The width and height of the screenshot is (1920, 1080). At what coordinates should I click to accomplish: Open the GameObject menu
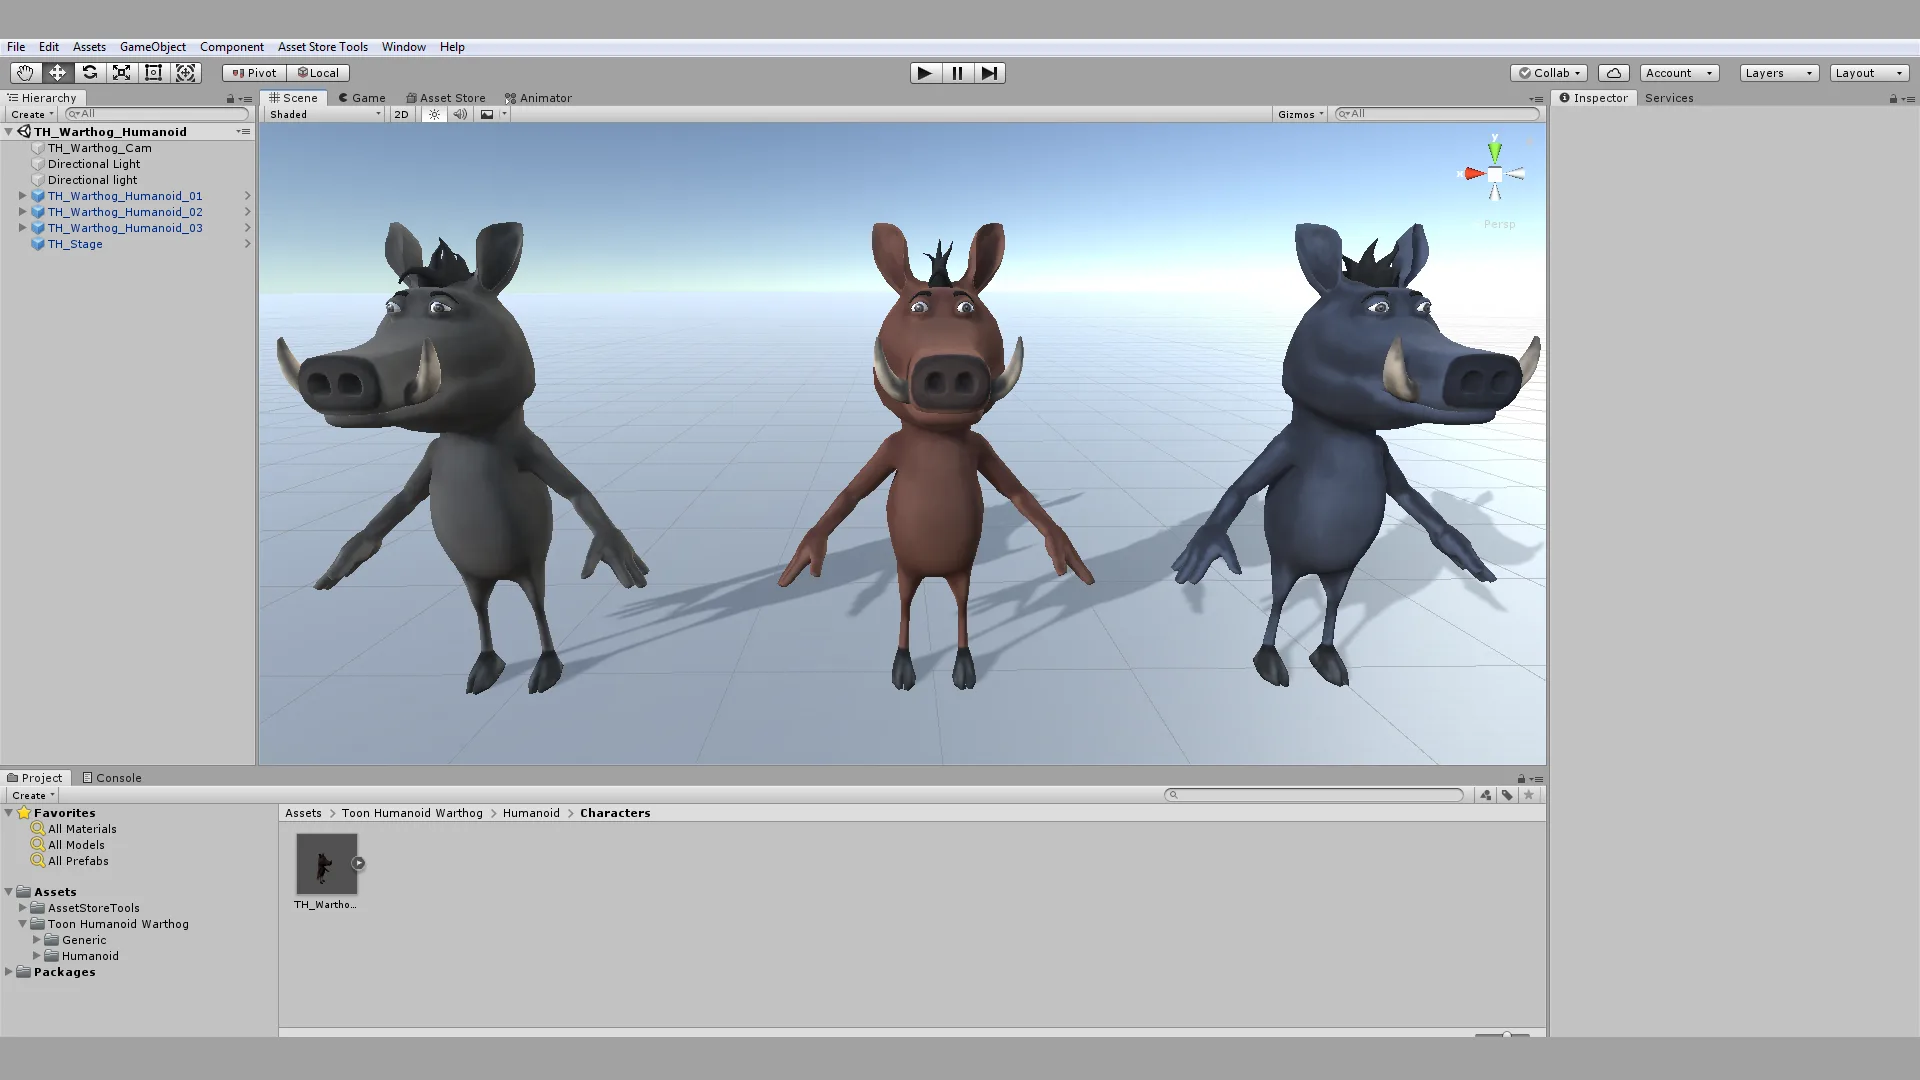coord(153,47)
